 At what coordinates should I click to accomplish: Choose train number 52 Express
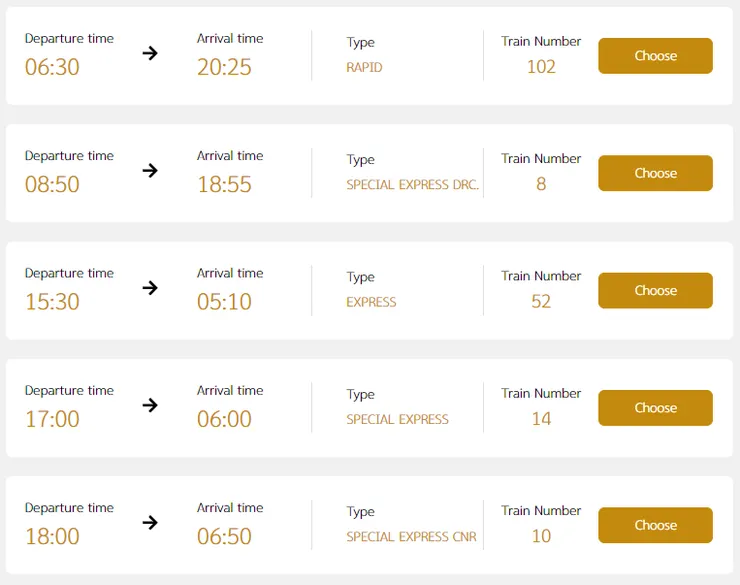[x=655, y=291]
